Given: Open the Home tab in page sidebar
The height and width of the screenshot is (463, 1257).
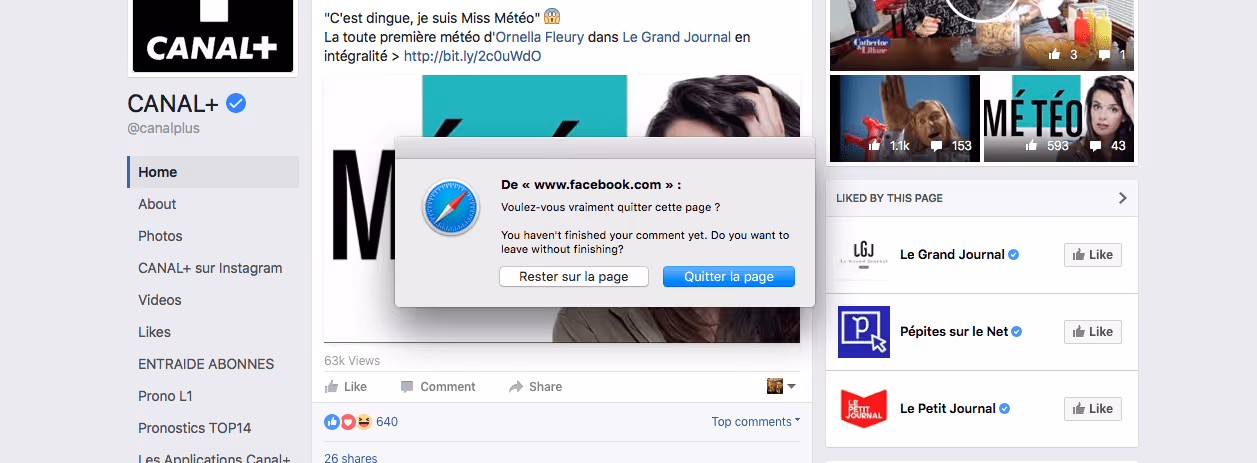Looking at the screenshot, I should pos(213,172).
